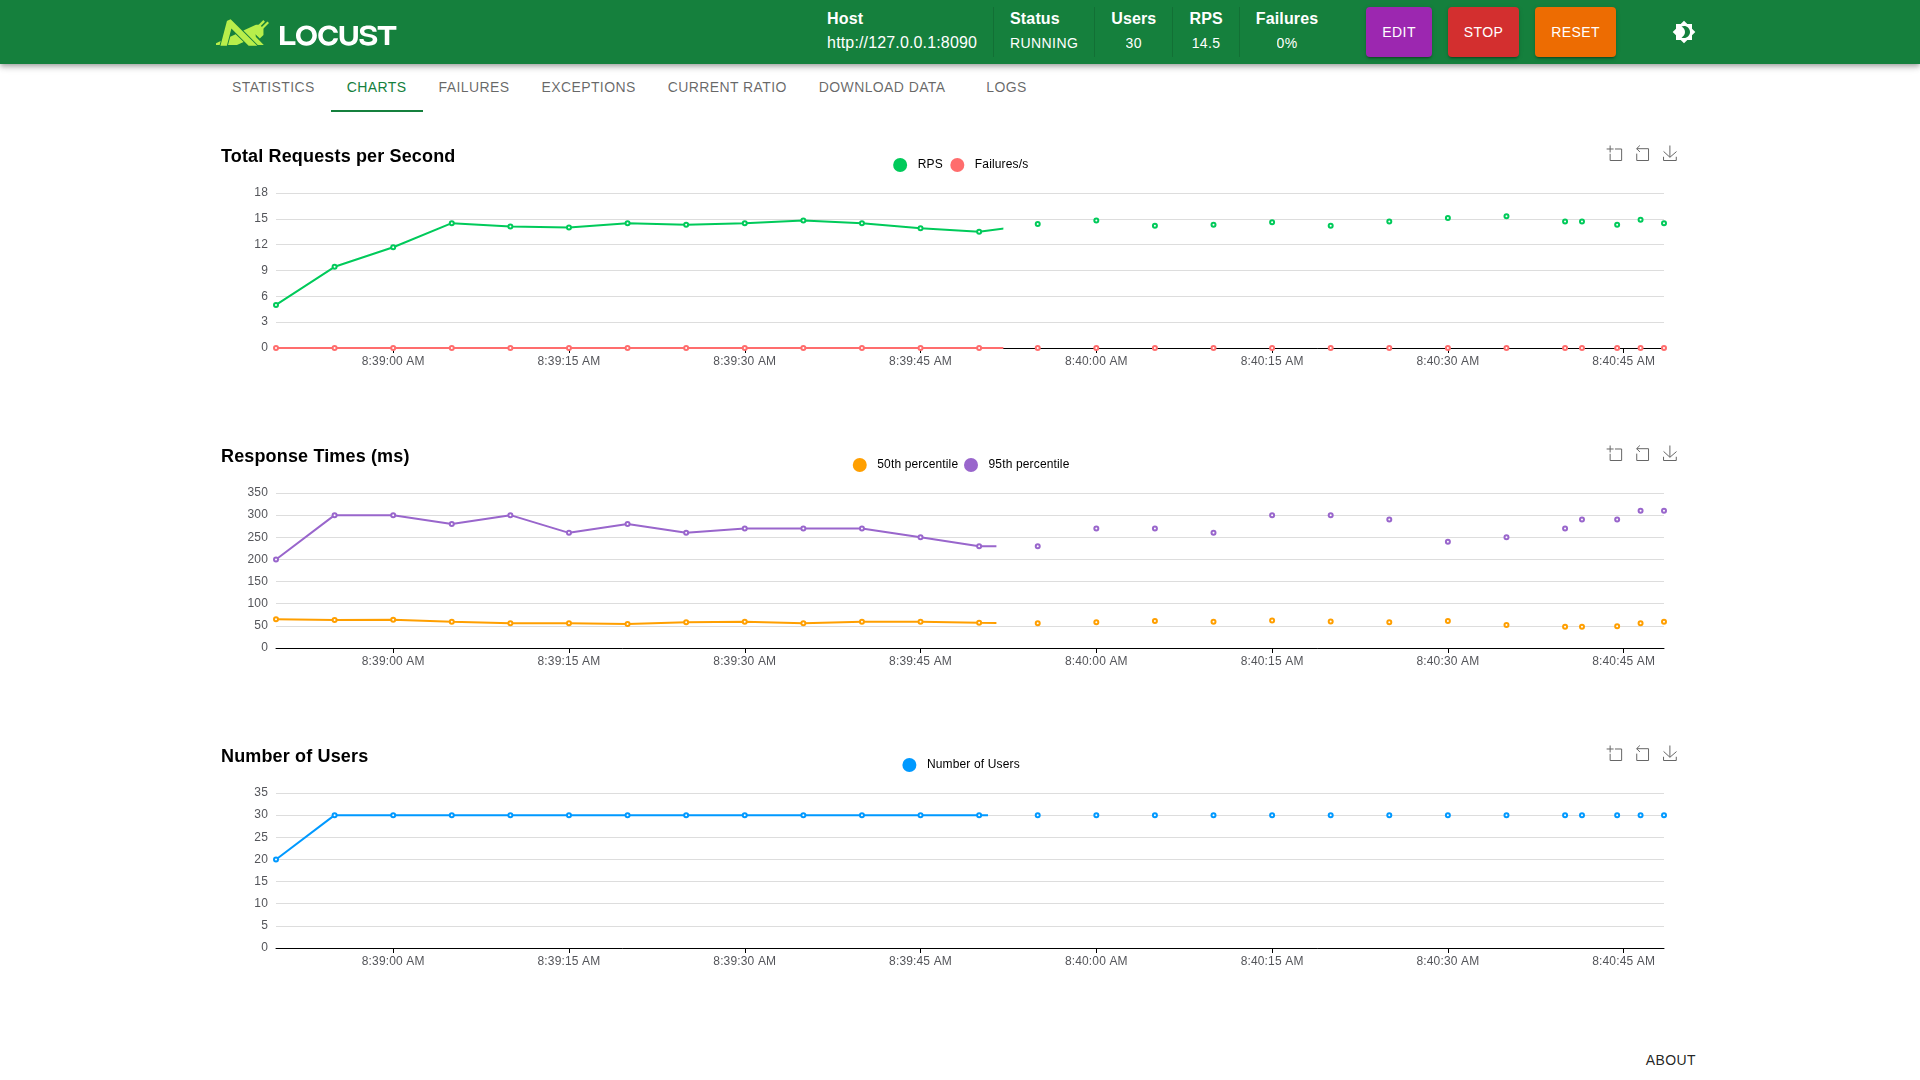Reset zoom on Number of Users chart
This screenshot has width=1920, height=1080.
point(1642,754)
